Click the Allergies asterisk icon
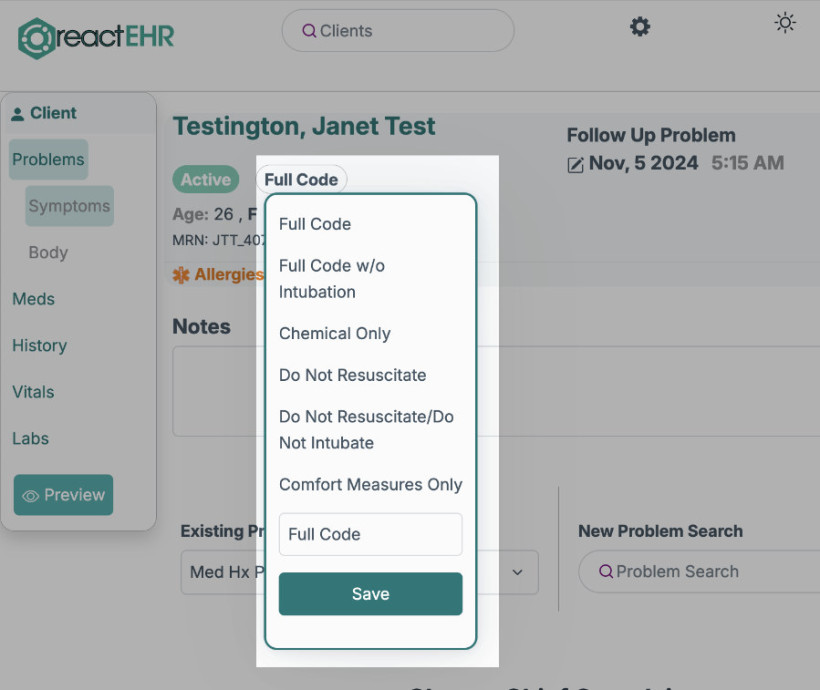Screen dimensions: 820x690 click(181, 275)
